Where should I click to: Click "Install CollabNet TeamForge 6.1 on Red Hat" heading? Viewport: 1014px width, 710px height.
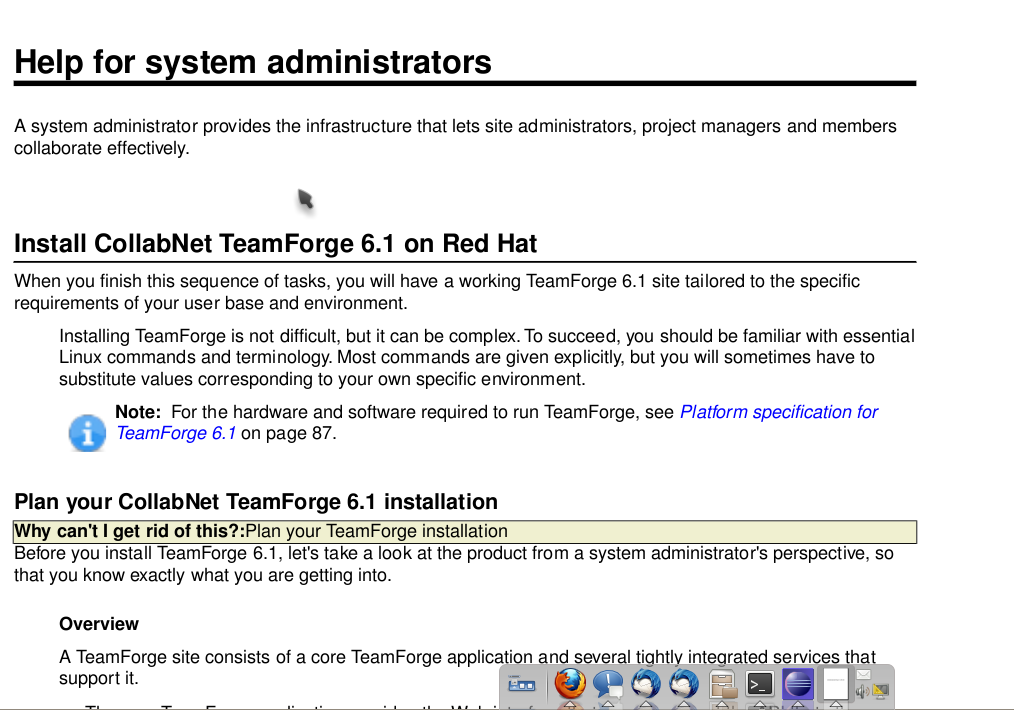click(x=275, y=244)
